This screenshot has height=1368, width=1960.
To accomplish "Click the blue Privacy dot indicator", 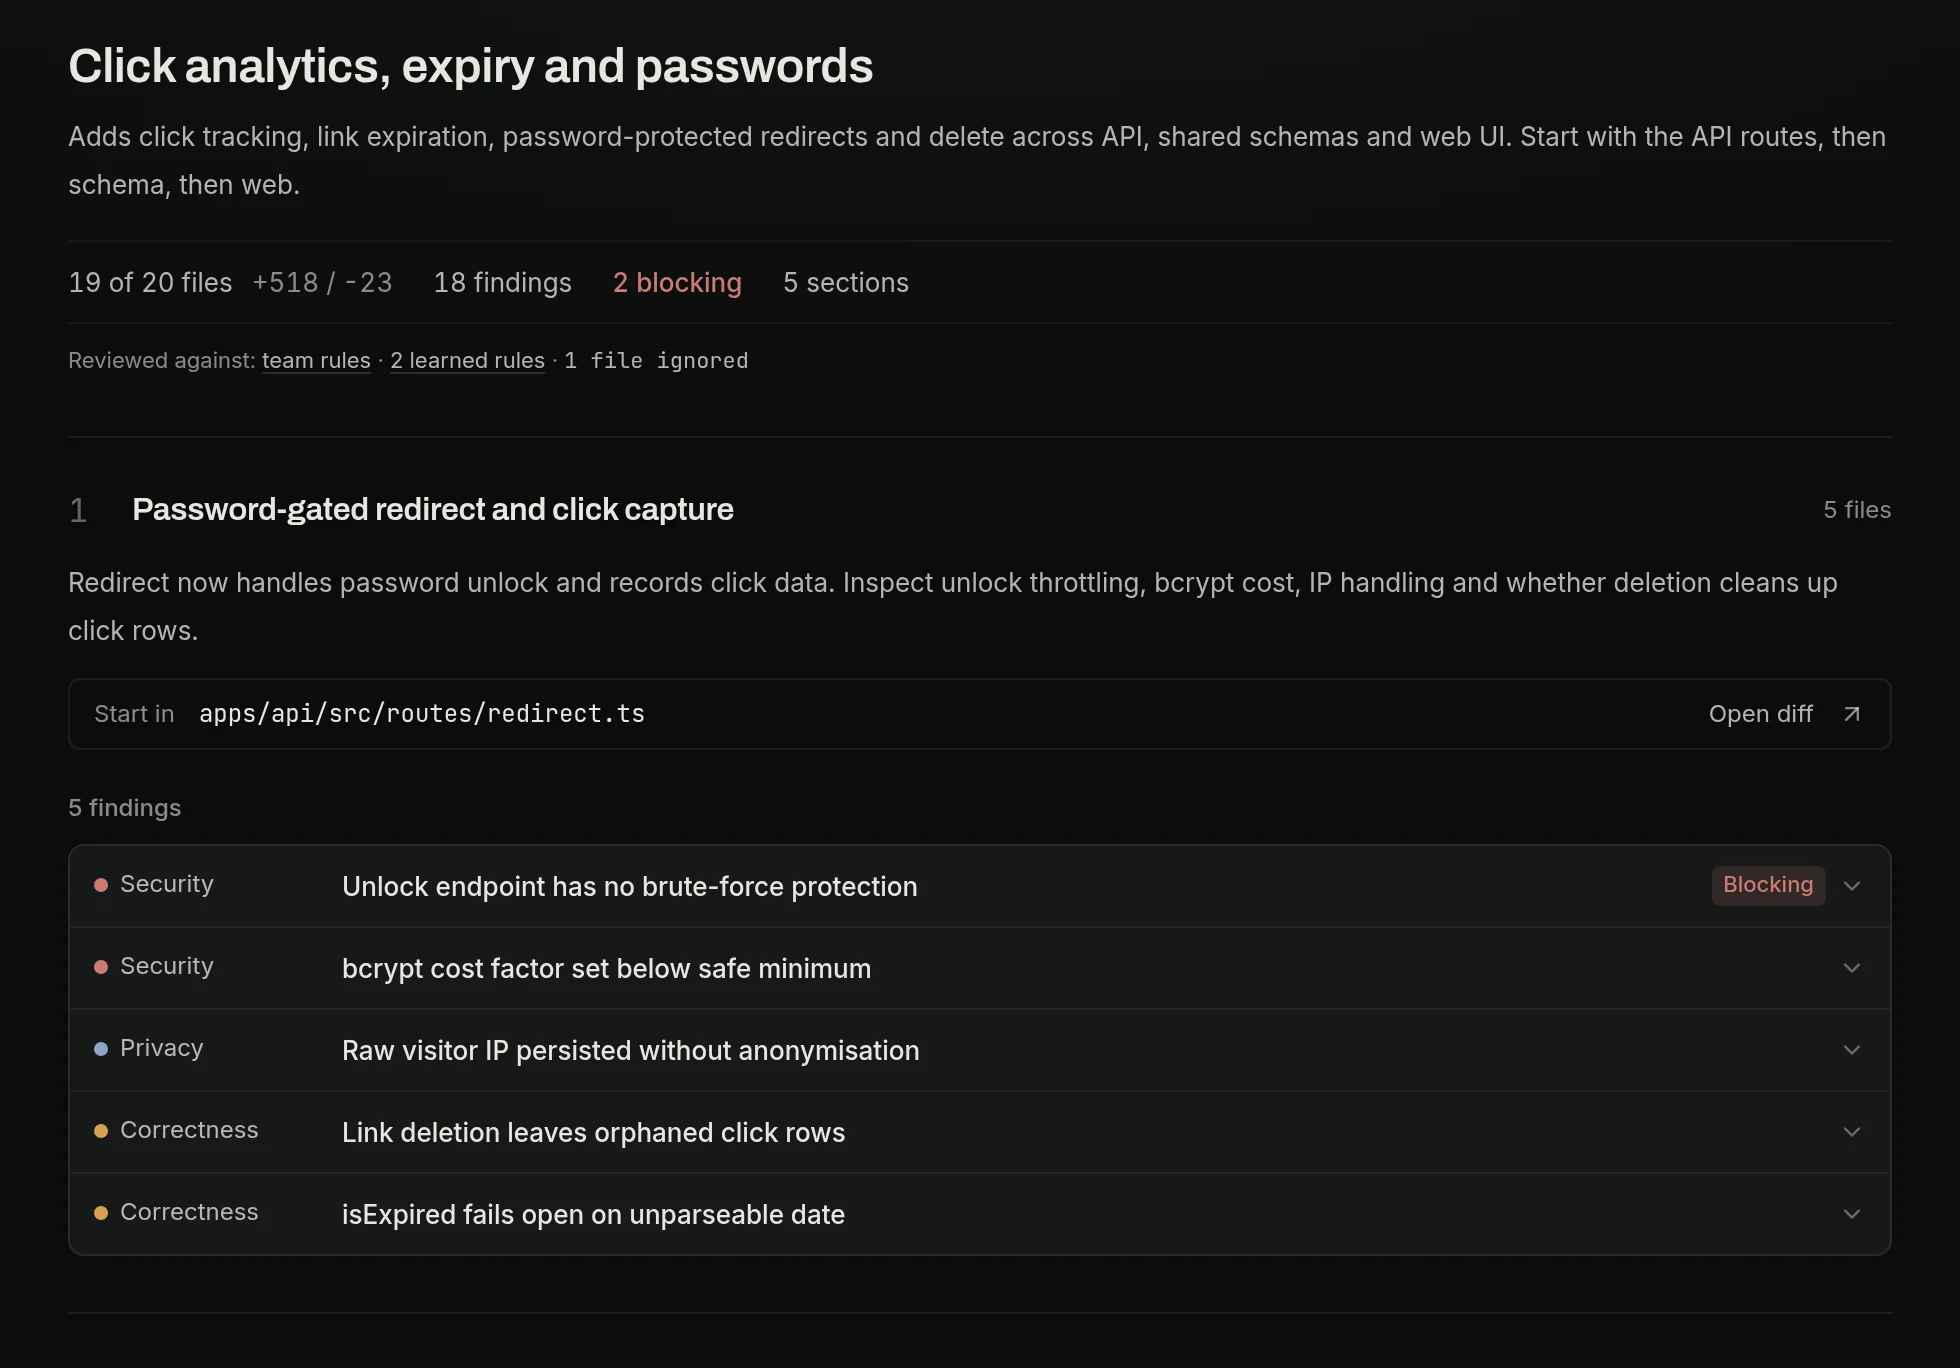I will click(101, 1049).
